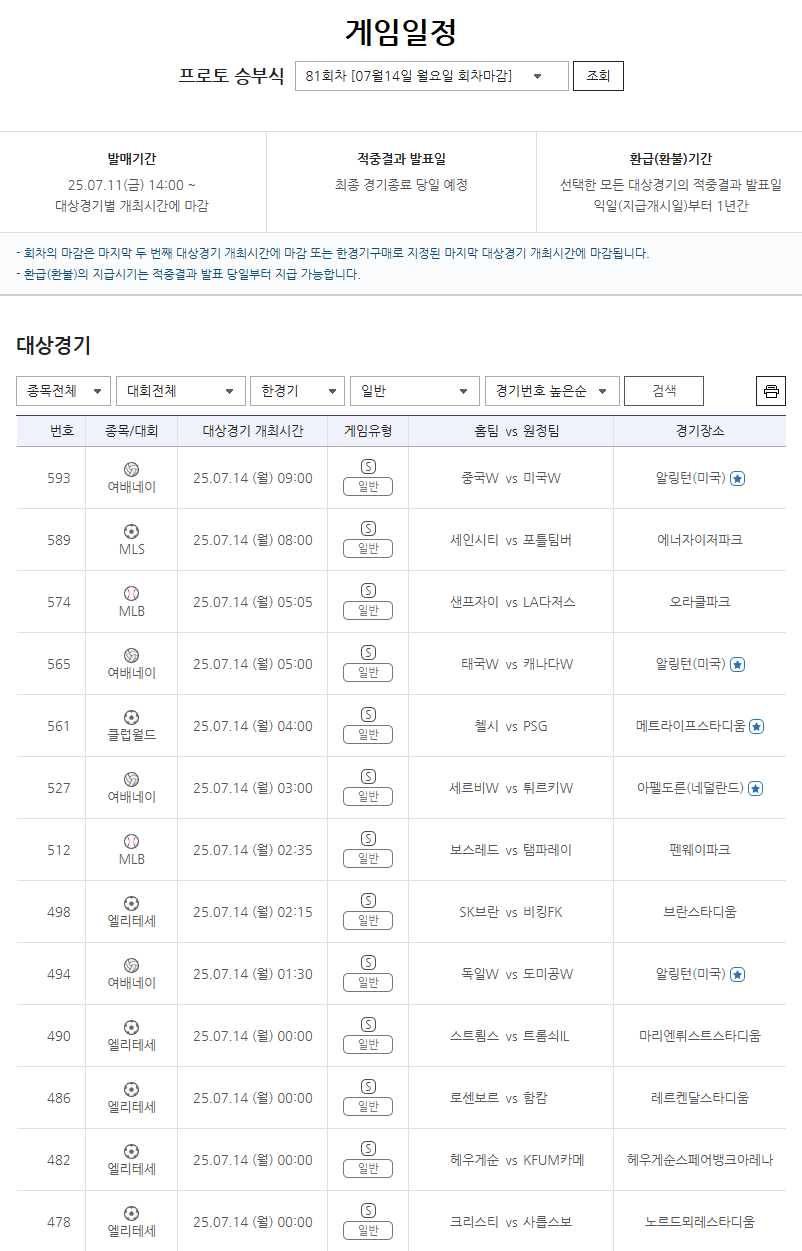Click the baseball icon for match 574
The height and width of the screenshot is (1251, 802).
pyautogui.click(x=131, y=593)
